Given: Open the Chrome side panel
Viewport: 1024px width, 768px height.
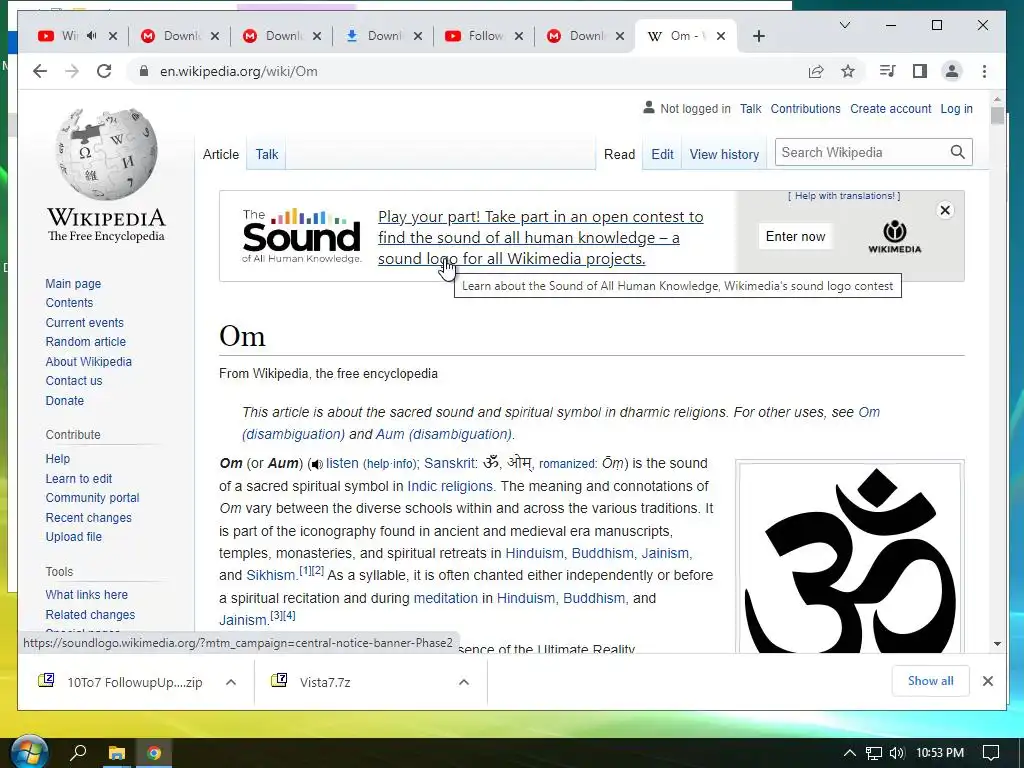Looking at the screenshot, I should [920, 71].
